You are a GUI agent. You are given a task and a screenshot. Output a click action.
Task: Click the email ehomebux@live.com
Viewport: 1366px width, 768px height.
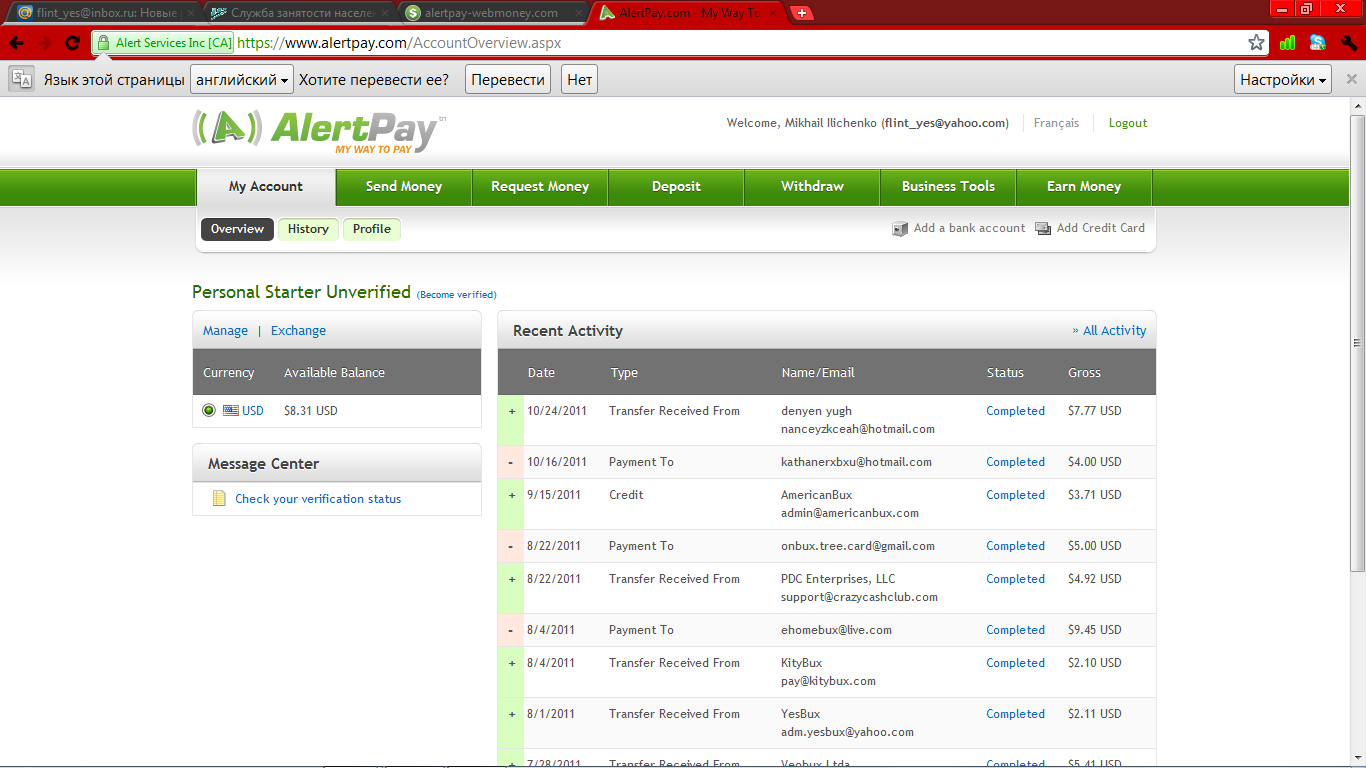point(836,630)
